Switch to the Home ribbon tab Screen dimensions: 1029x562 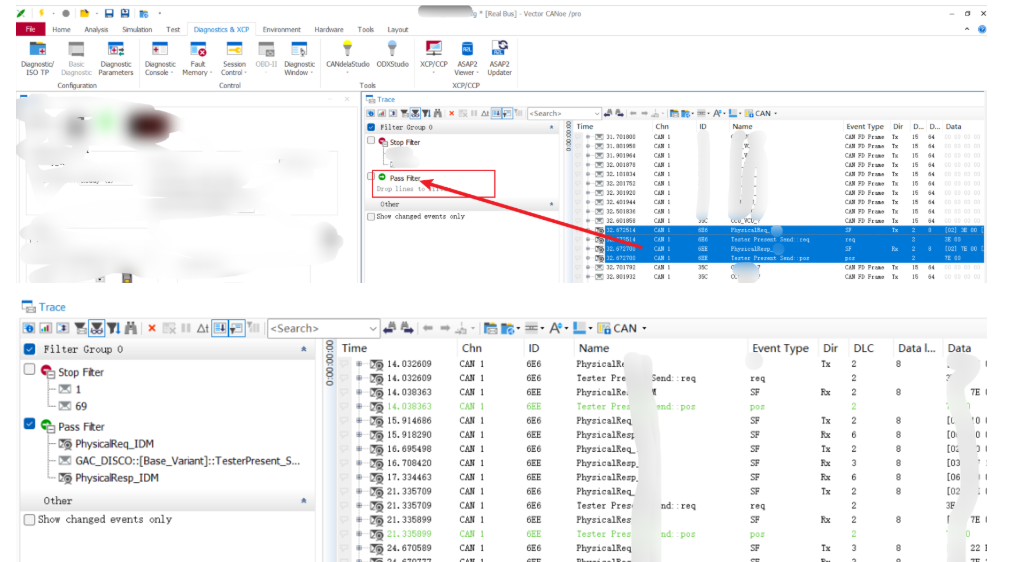click(x=61, y=30)
